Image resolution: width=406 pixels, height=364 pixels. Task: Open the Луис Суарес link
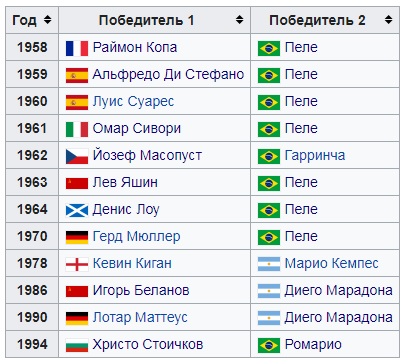click(133, 101)
